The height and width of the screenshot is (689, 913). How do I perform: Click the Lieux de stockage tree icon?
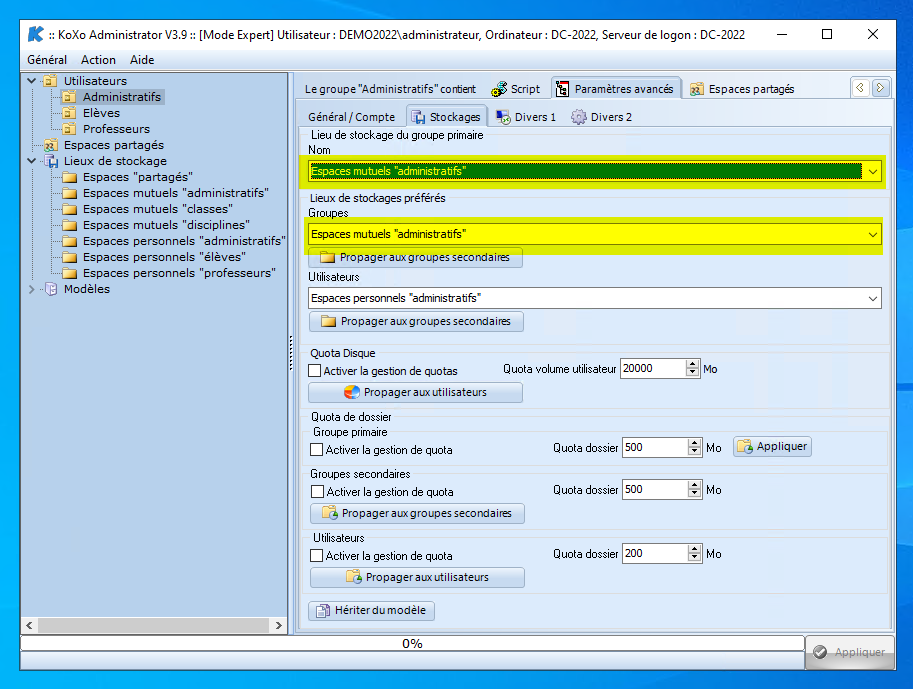[x=51, y=161]
